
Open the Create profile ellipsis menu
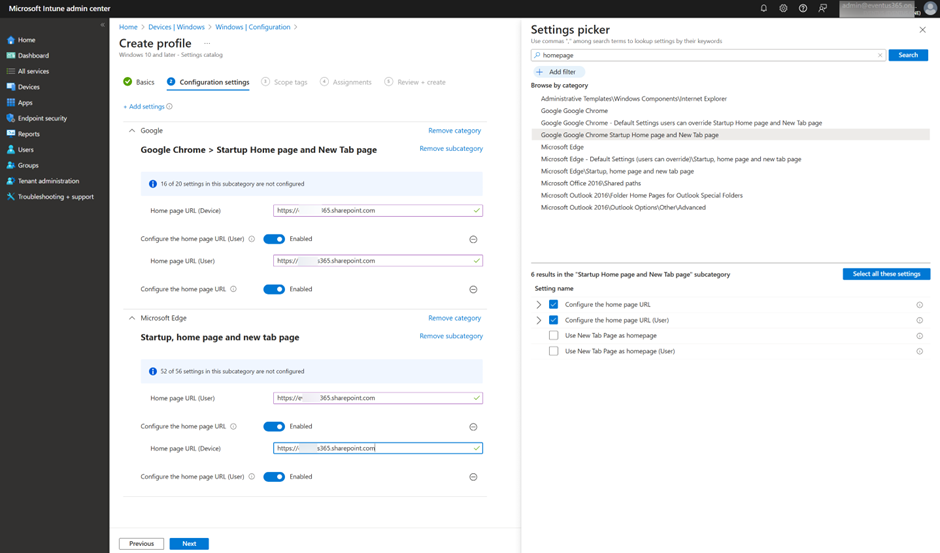point(207,43)
